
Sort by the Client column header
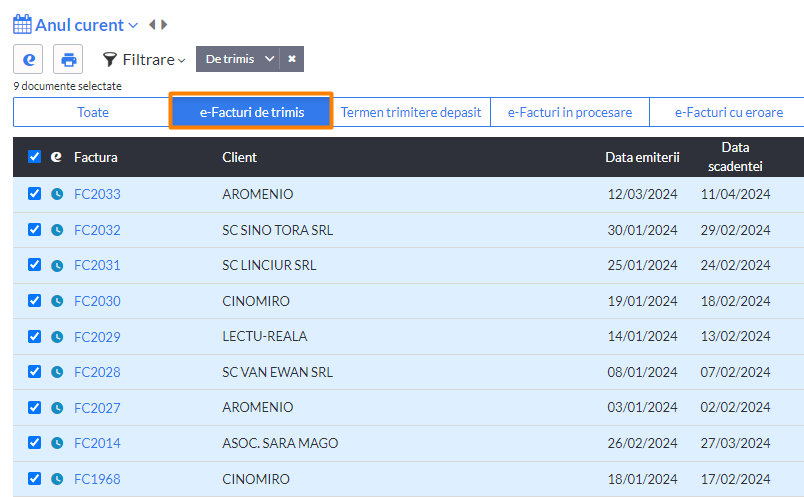pos(239,157)
